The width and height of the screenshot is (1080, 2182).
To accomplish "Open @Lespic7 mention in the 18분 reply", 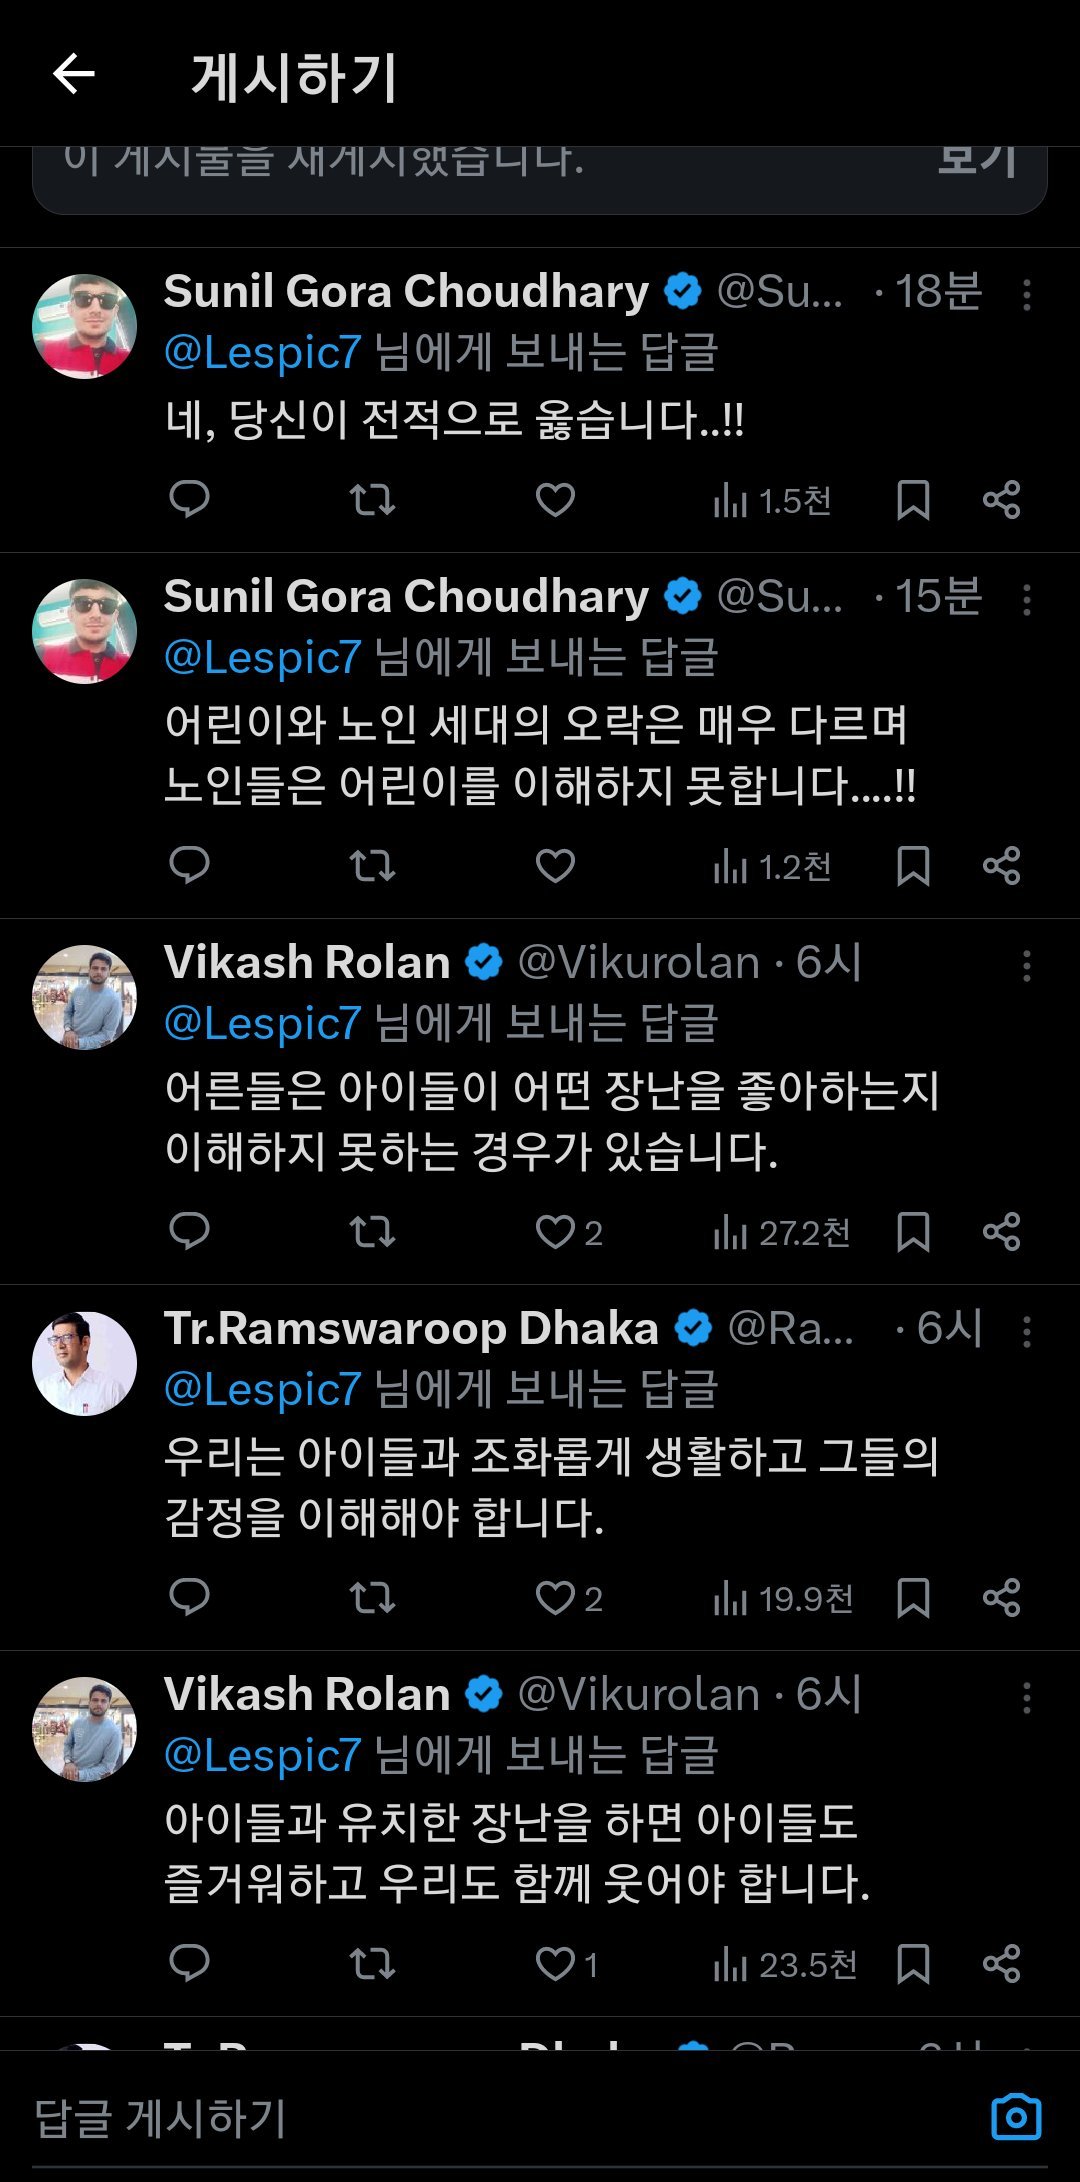I will pos(262,352).
